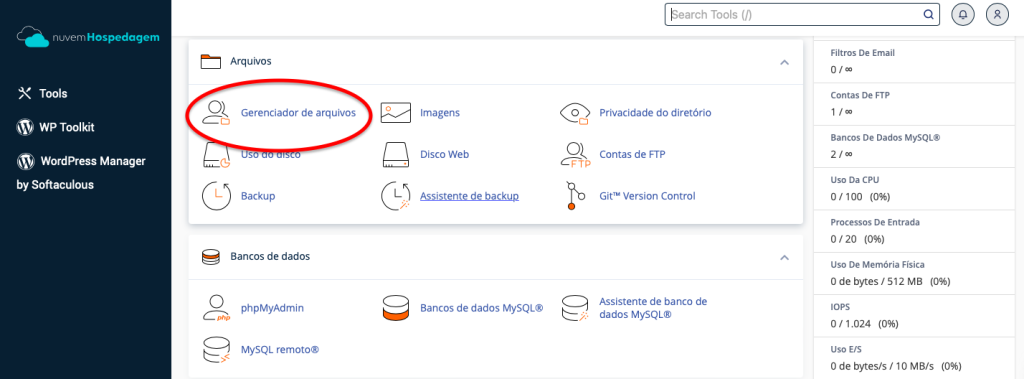Open WP Toolkit in the sidebar

tap(67, 127)
